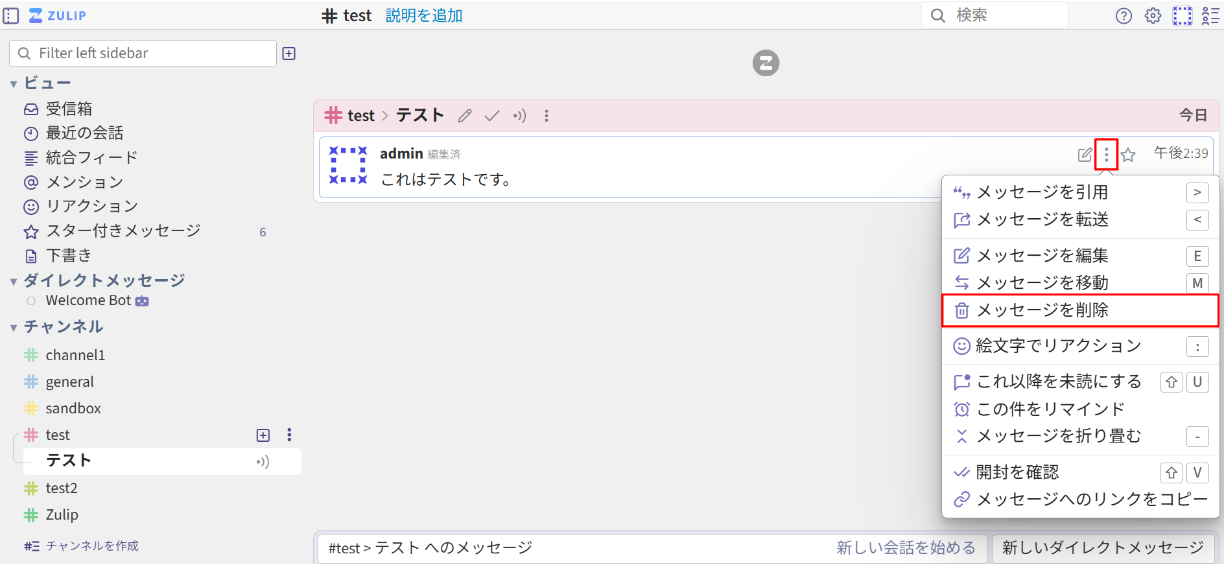Viewport: 1225px width, 564px height.
Task: Open the help menu question-mark icon
Action: point(1124,16)
